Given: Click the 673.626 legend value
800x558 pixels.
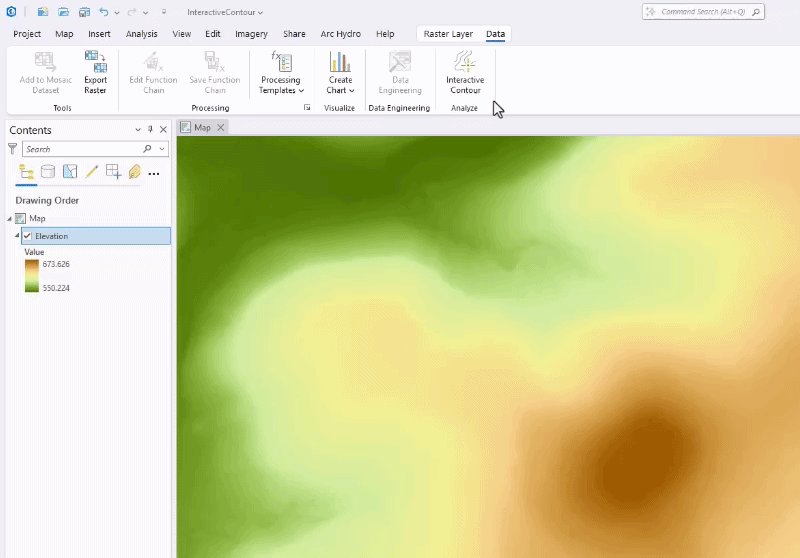Looking at the screenshot, I should click(x=56, y=264).
